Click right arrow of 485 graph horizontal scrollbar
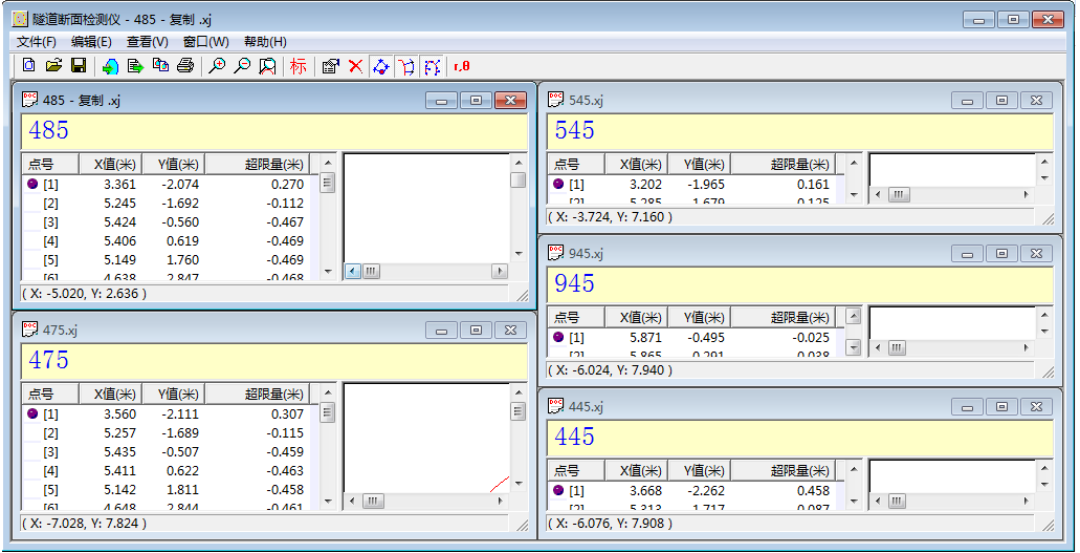The width and height of the screenshot is (1080, 553). [x=498, y=271]
